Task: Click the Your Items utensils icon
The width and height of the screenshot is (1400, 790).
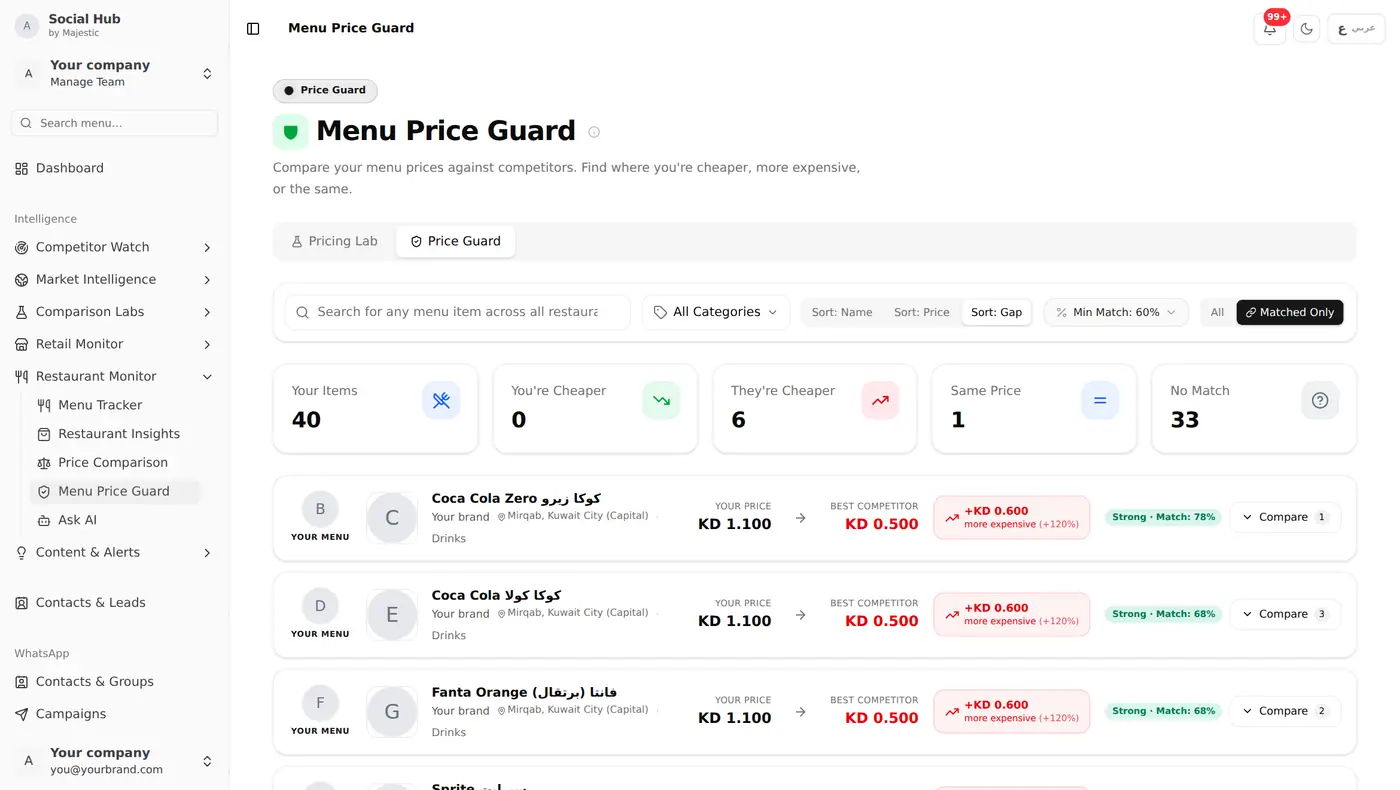Action: (441, 401)
